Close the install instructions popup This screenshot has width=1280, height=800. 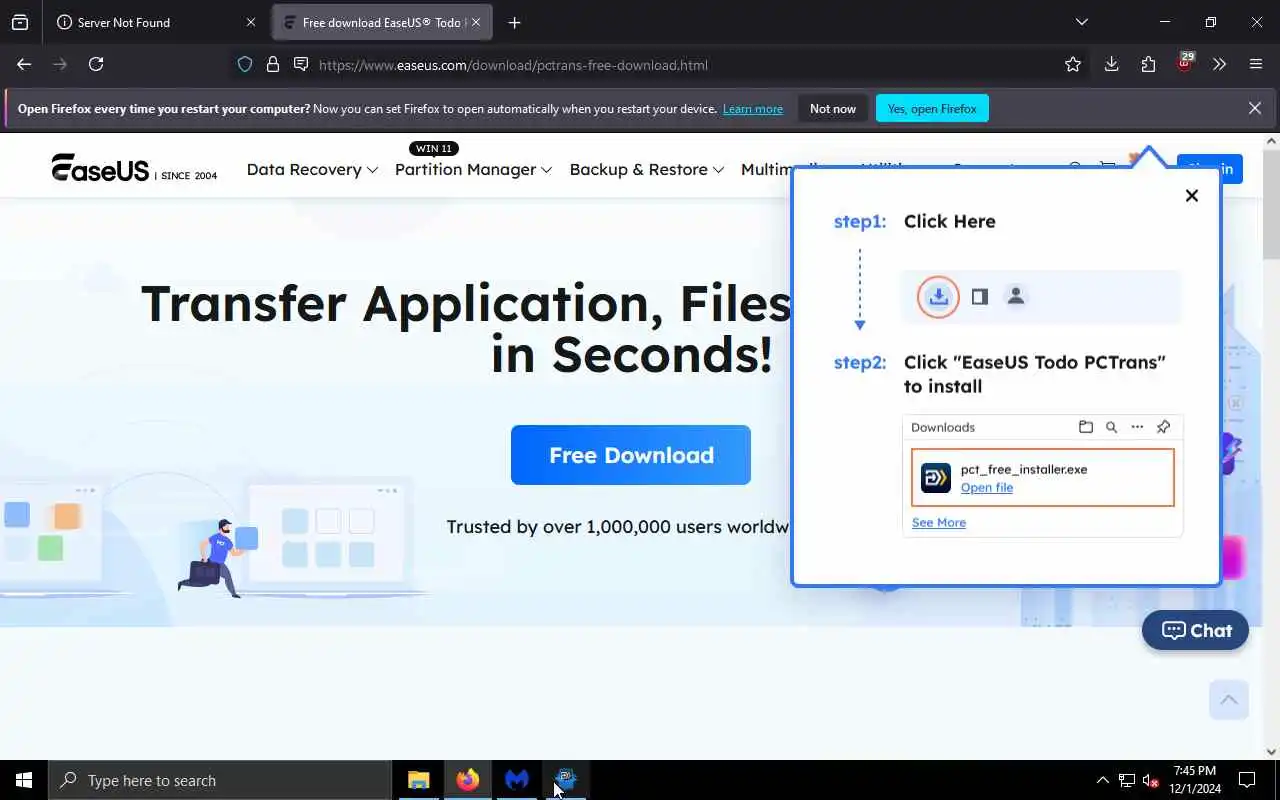coord(1192,196)
